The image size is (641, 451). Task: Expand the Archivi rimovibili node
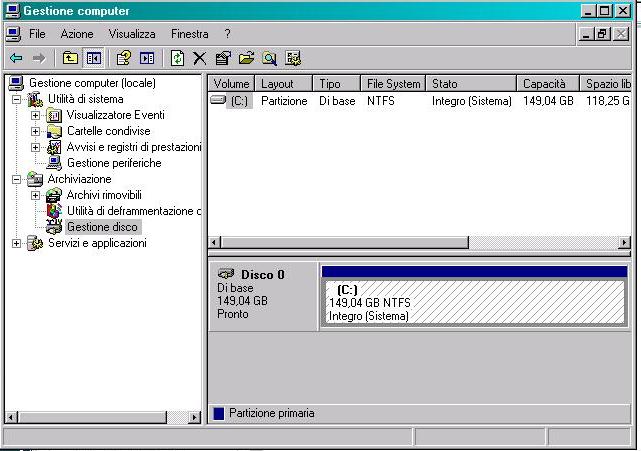tap(36, 195)
